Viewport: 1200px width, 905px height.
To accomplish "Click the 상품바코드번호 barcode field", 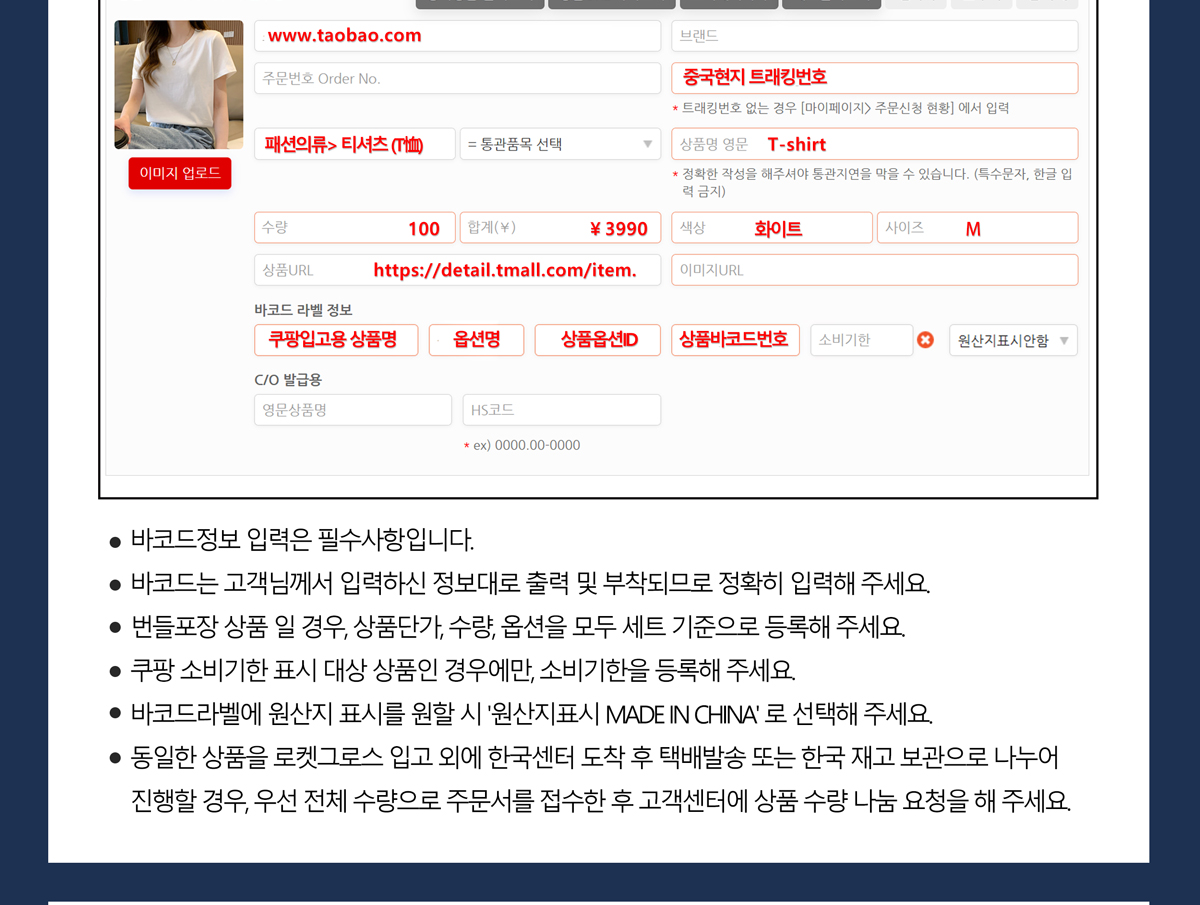I will point(735,340).
